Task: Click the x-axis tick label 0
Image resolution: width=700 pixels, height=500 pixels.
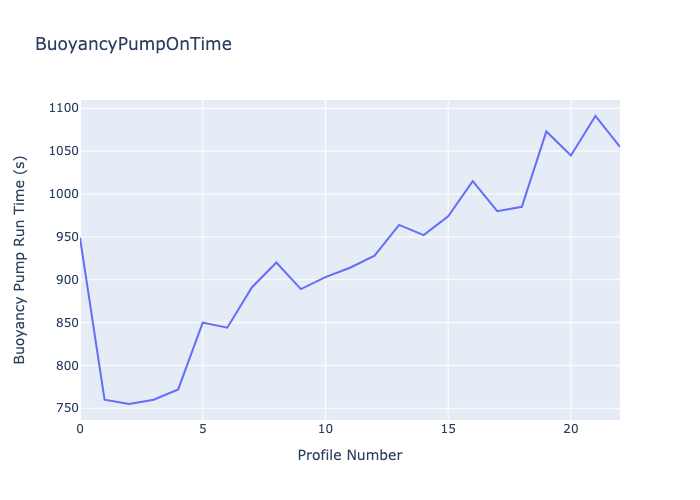Action: pos(80,429)
